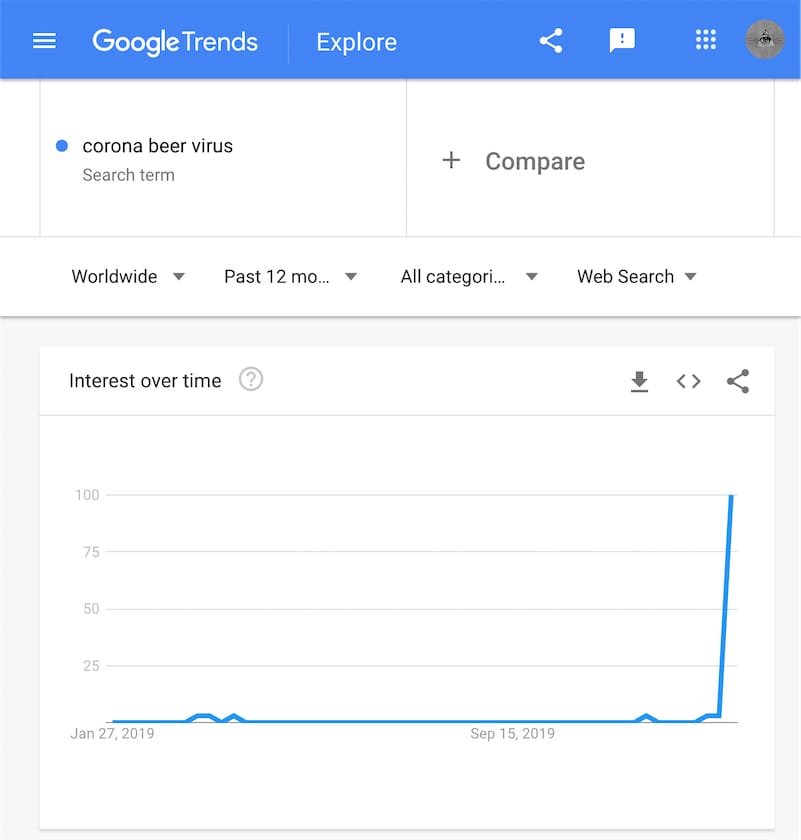Open Interest over time help tooltip
Screen dimensions: 801x840
pyautogui.click(x=251, y=380)
